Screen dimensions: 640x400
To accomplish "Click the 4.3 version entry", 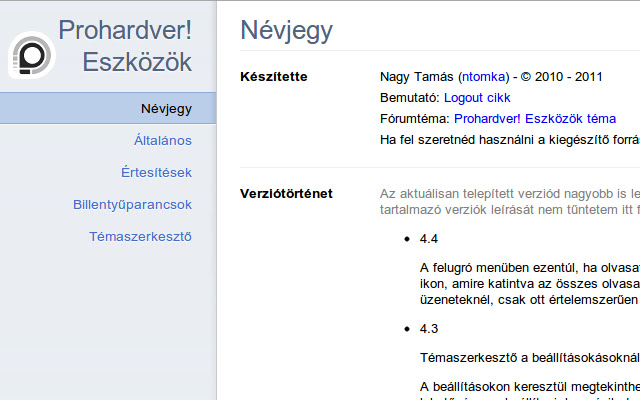I will (429, 329).
